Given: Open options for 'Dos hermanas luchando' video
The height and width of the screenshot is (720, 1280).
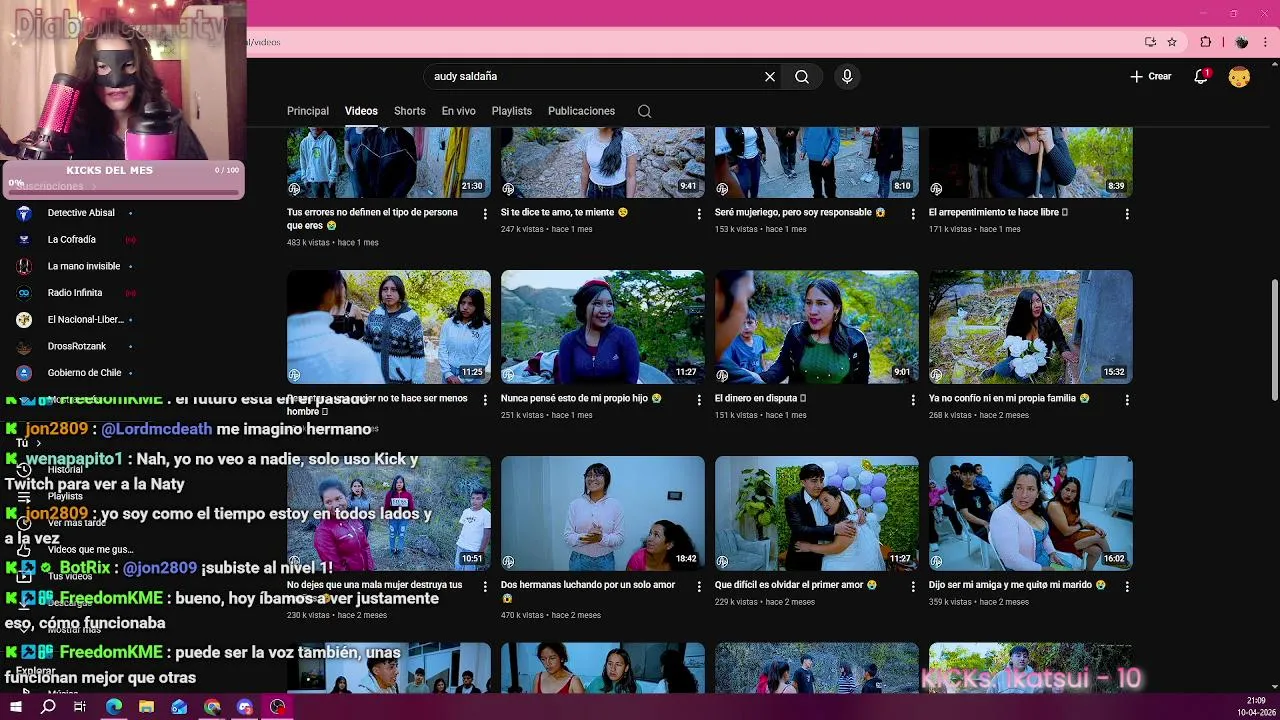Looking at the screenshot, I should 699,587.
